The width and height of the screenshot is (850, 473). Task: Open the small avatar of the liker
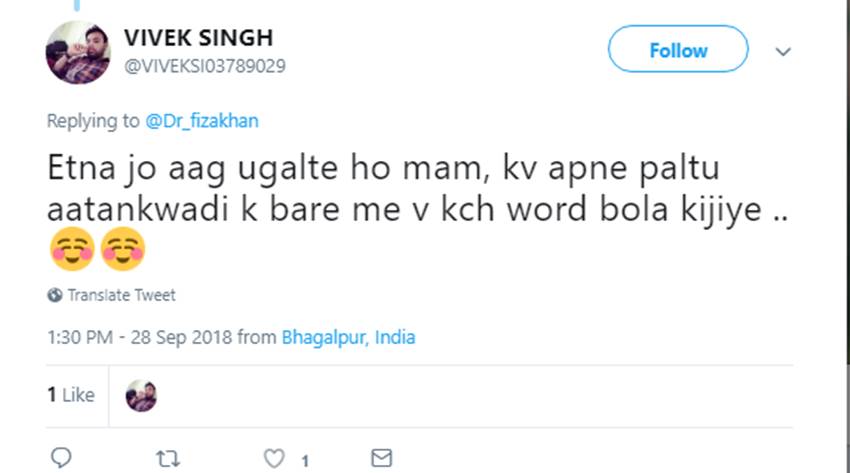click(141, 396)
